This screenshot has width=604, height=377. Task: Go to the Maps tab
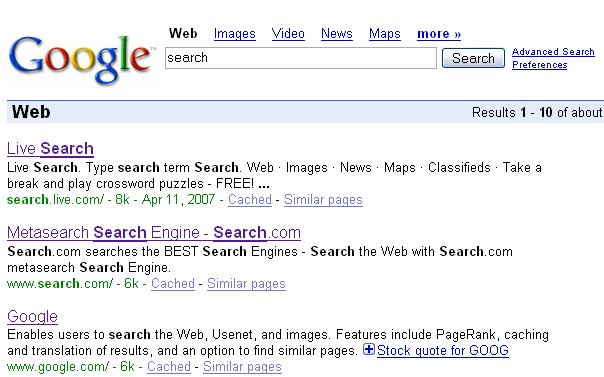point(384,34)
